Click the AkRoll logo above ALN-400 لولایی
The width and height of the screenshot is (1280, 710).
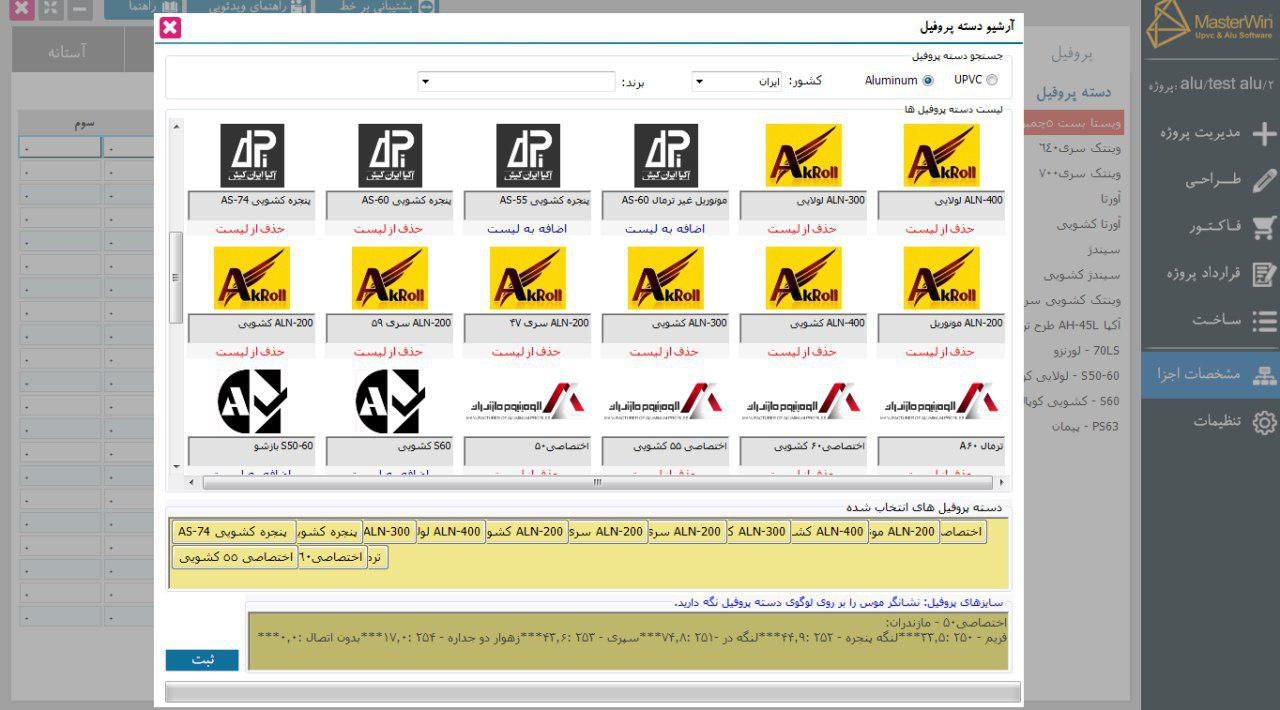coord(942,155)
